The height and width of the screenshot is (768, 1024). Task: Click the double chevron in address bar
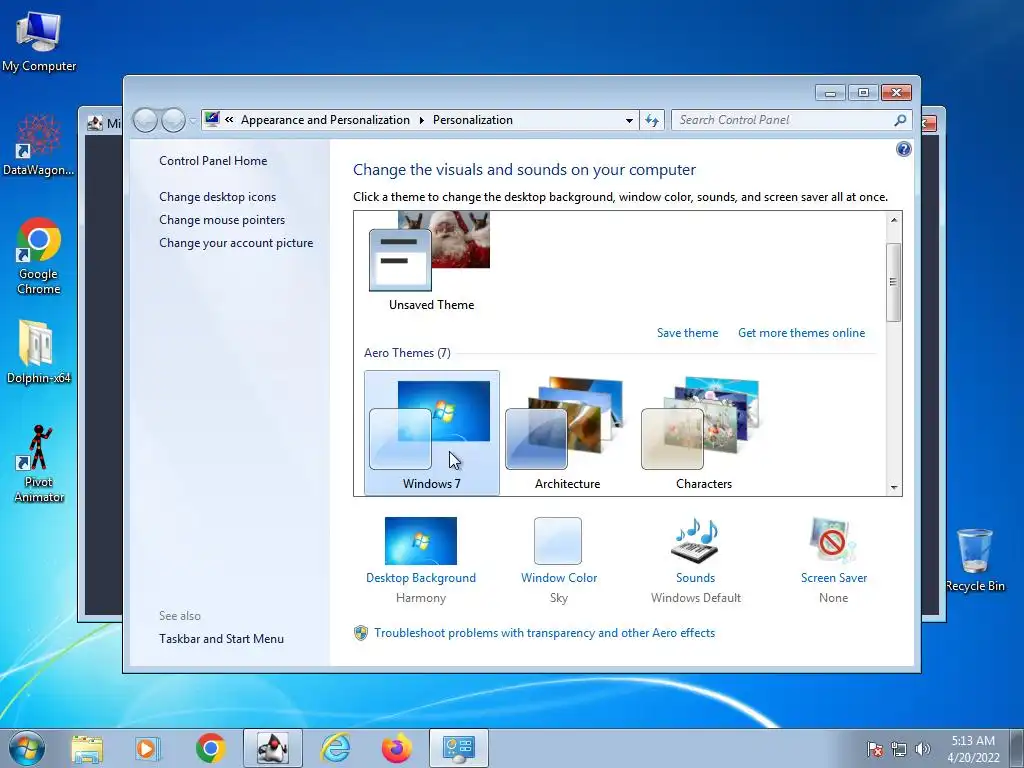(229, 120)
